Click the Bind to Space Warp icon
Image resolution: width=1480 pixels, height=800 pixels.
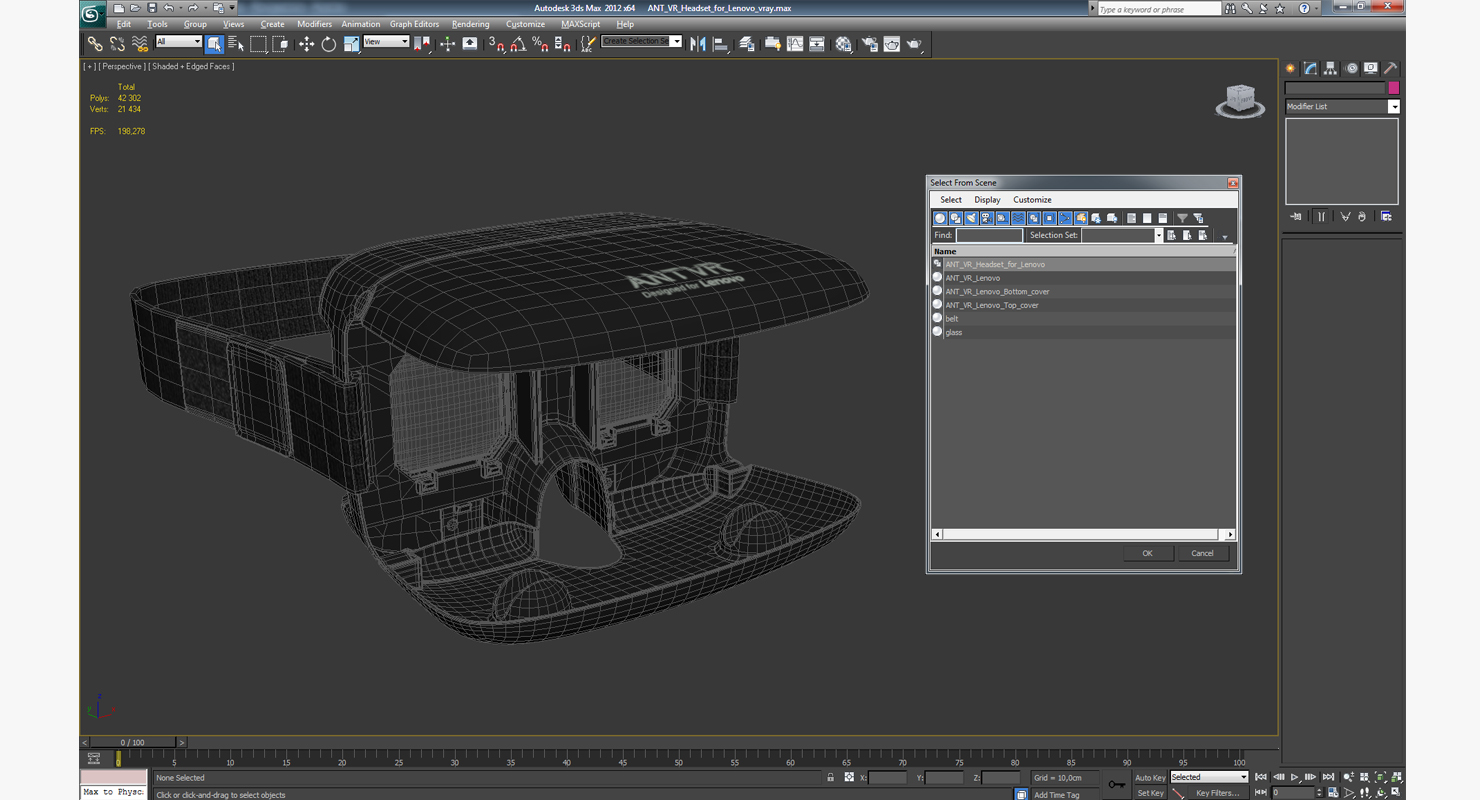(x=140, y=44)
